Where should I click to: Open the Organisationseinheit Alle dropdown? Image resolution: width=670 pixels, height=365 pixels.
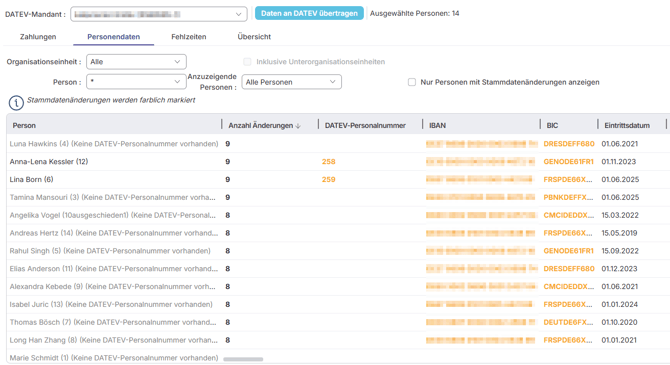(136, 62)
